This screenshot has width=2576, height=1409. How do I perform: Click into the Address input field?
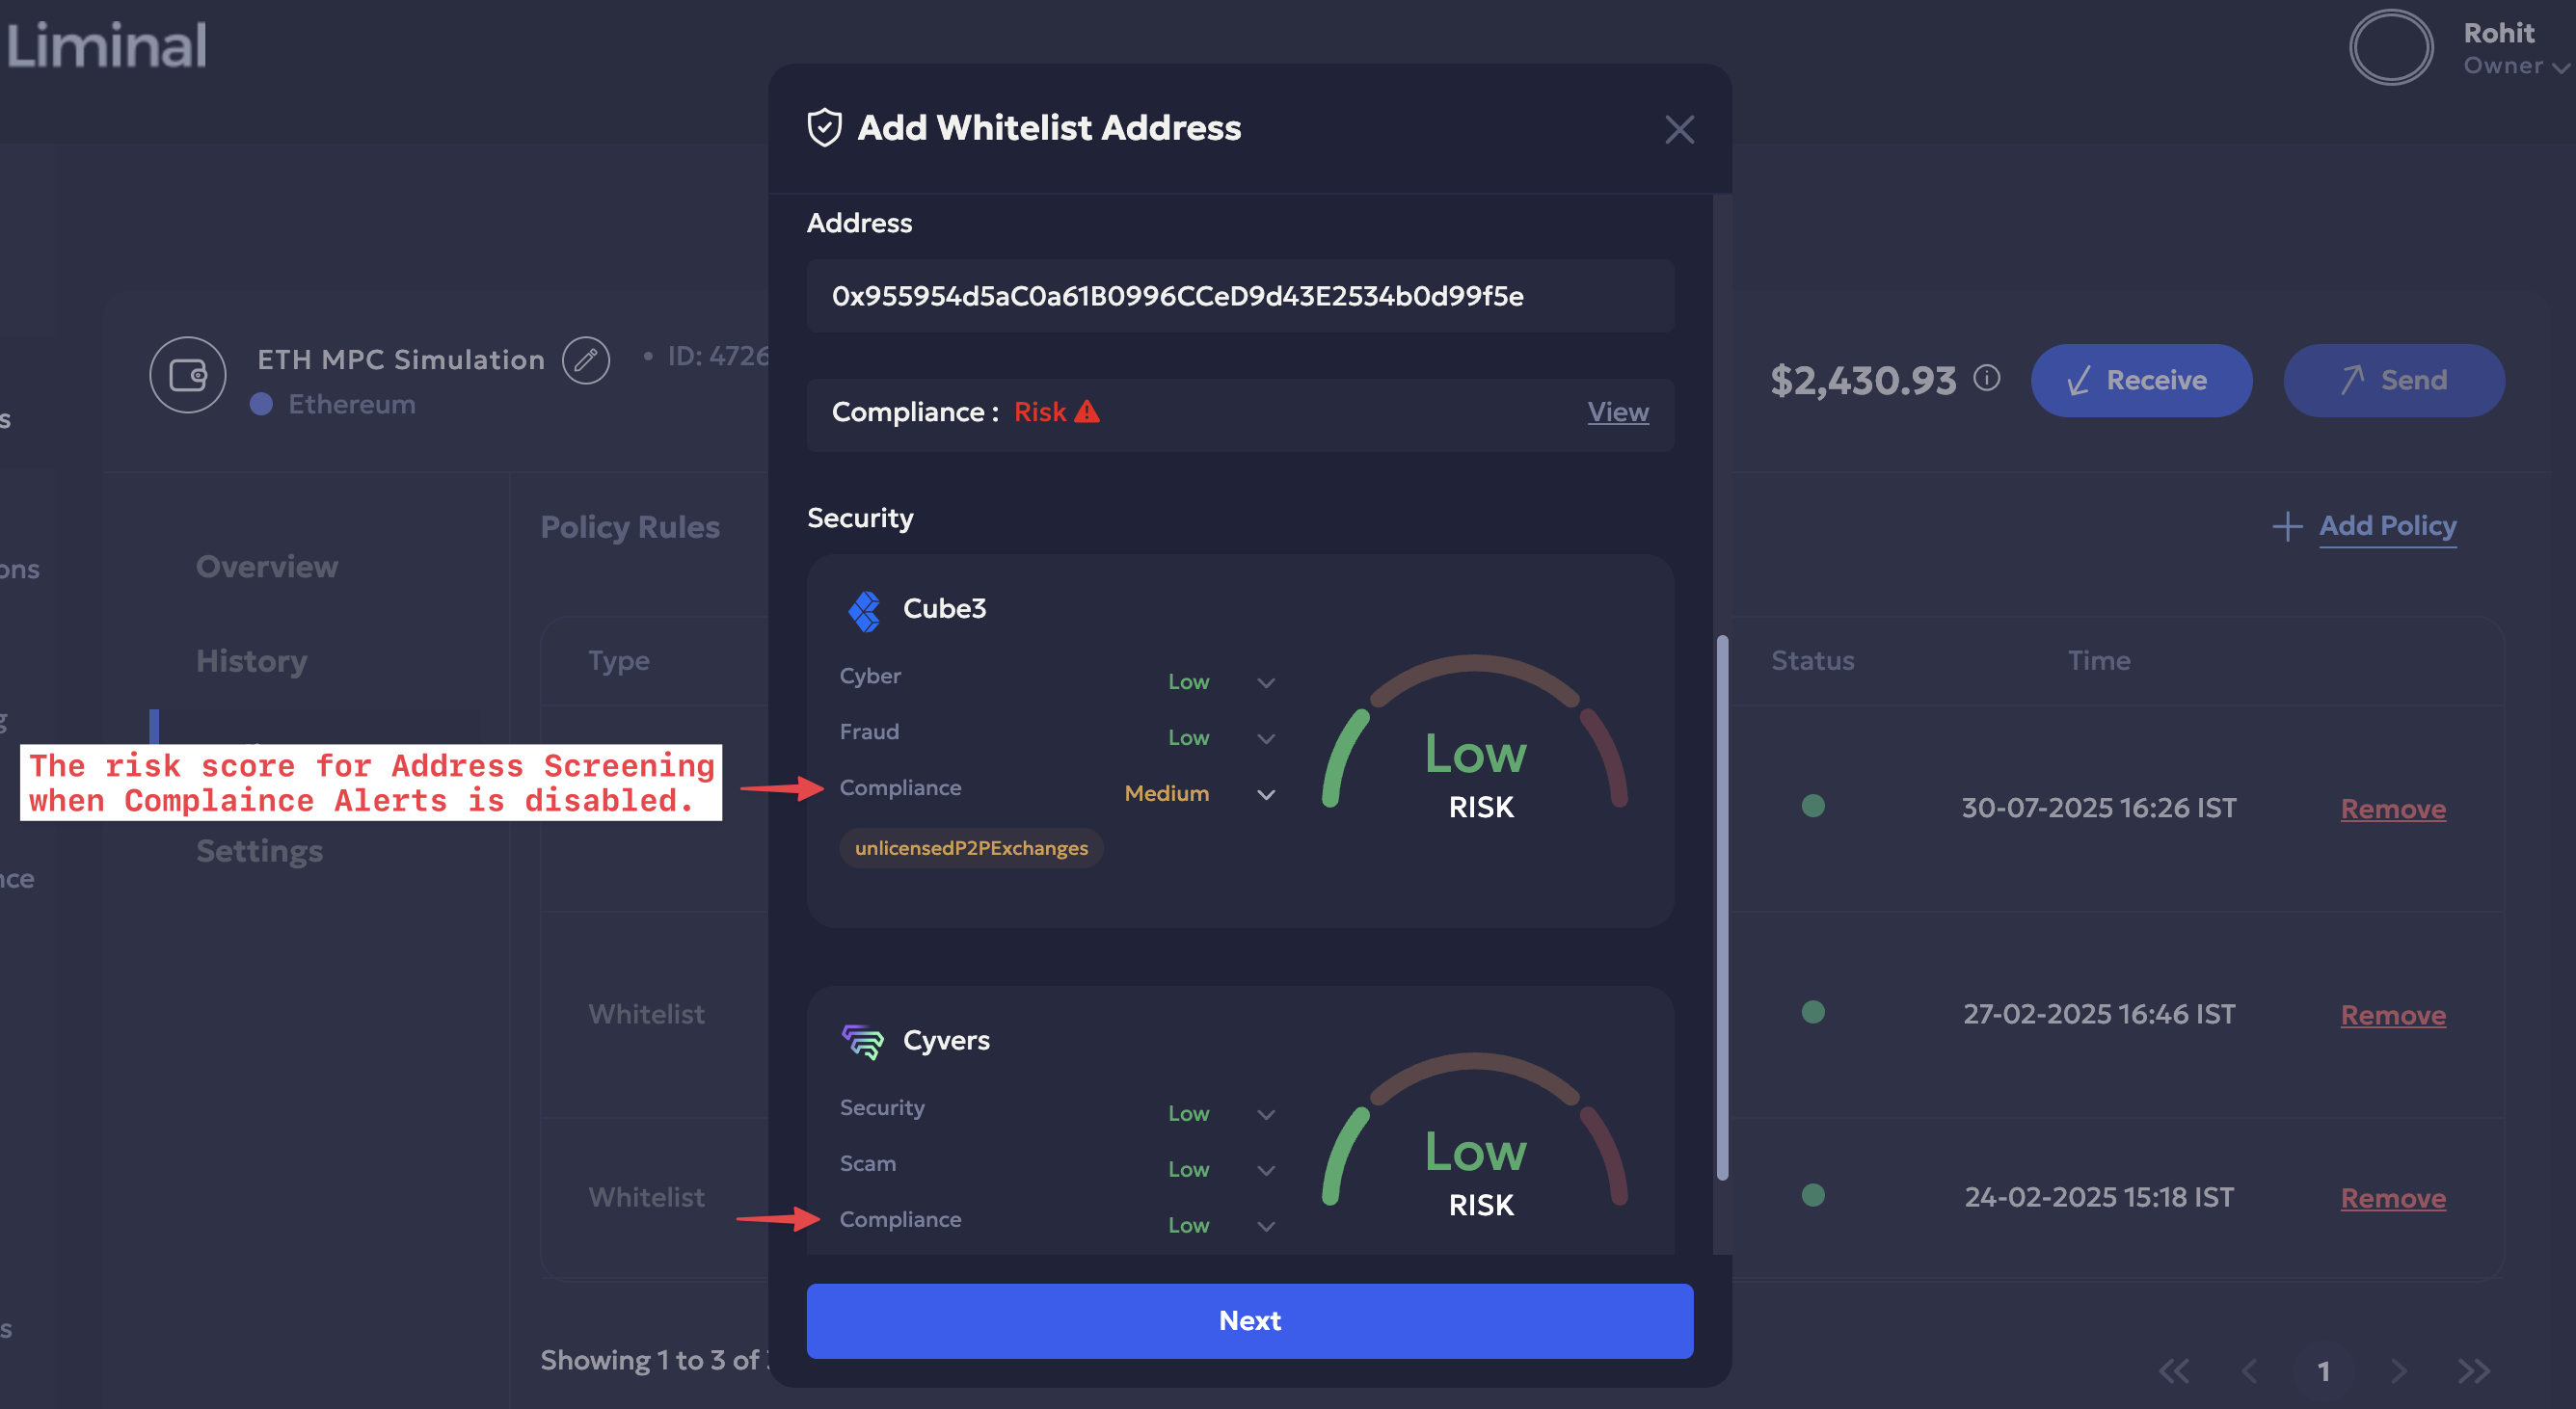[1239, 296]
